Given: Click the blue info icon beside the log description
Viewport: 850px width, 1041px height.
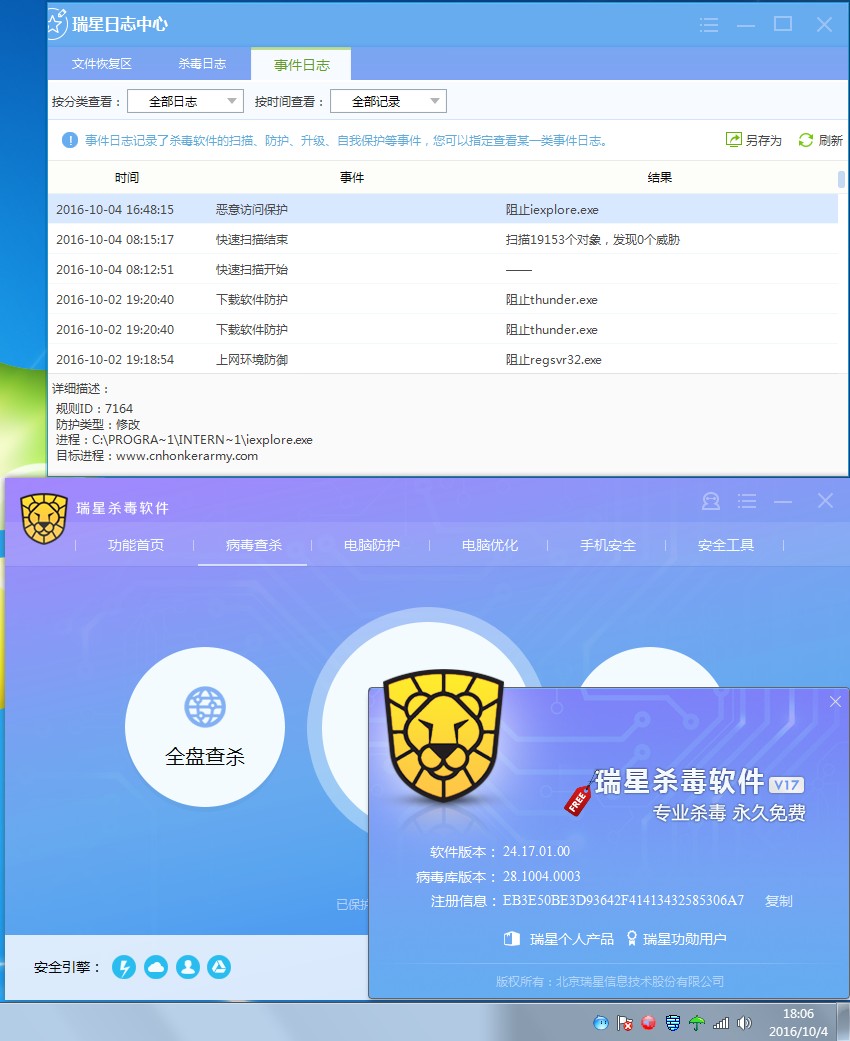Looking at the screenshot, I should (x=70, y=140).
